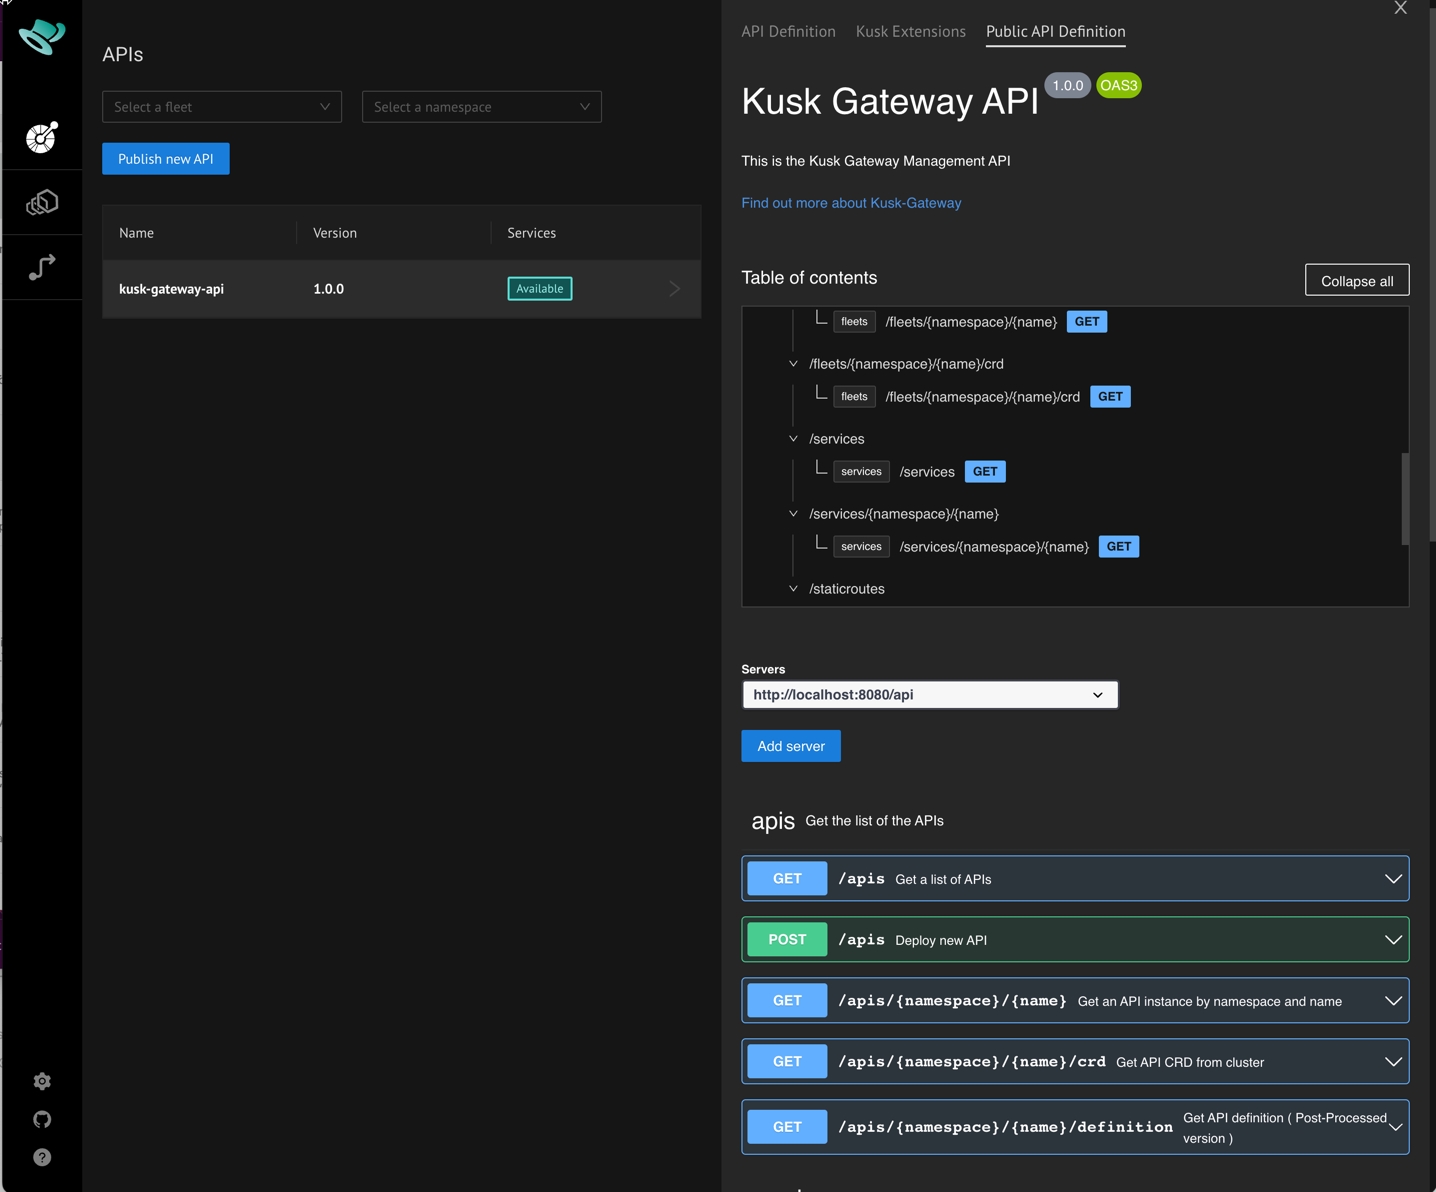
Task: Close the API details panel
Action: 1400,8
